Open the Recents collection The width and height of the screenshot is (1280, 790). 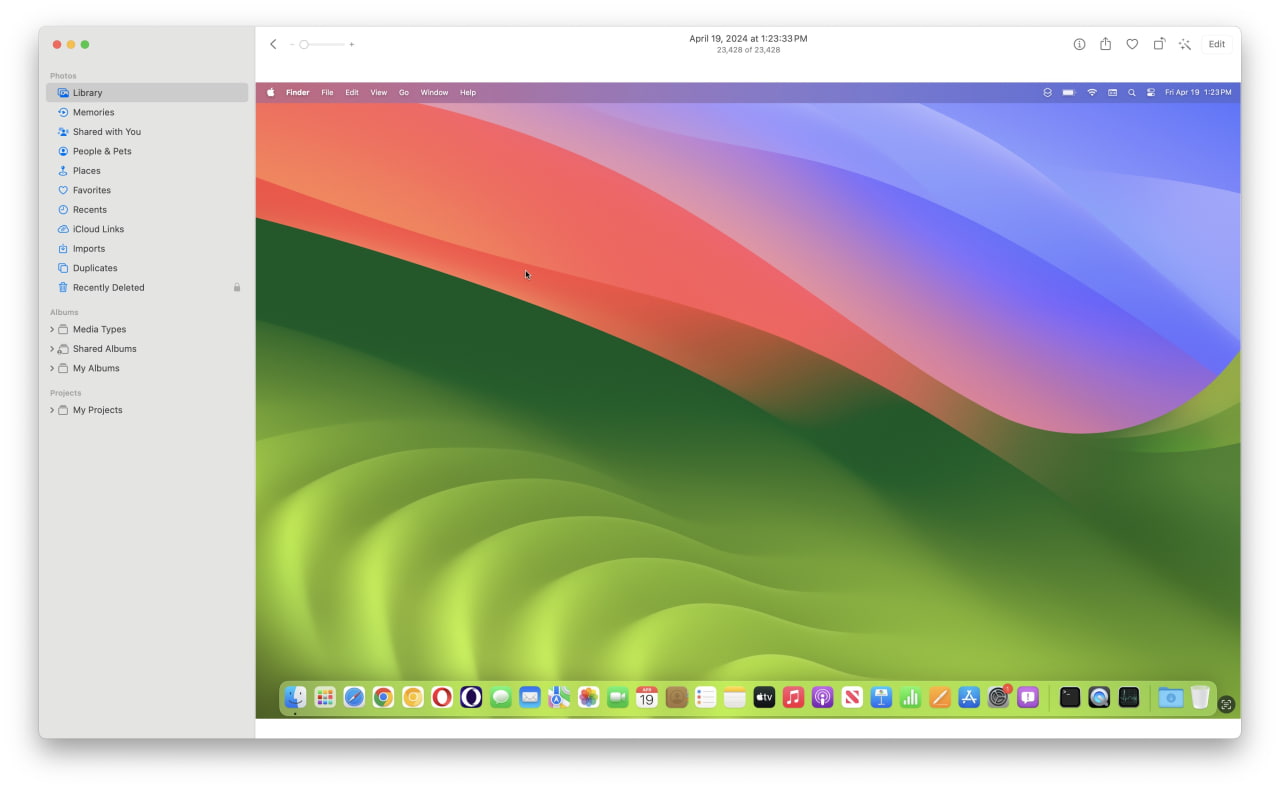click(x=91, y=209)
